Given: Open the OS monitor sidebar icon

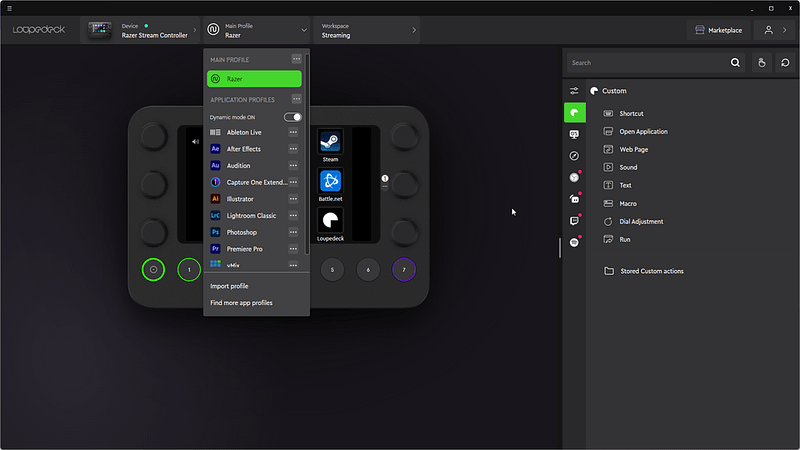Looking at the screenshot, I should 574,134.
